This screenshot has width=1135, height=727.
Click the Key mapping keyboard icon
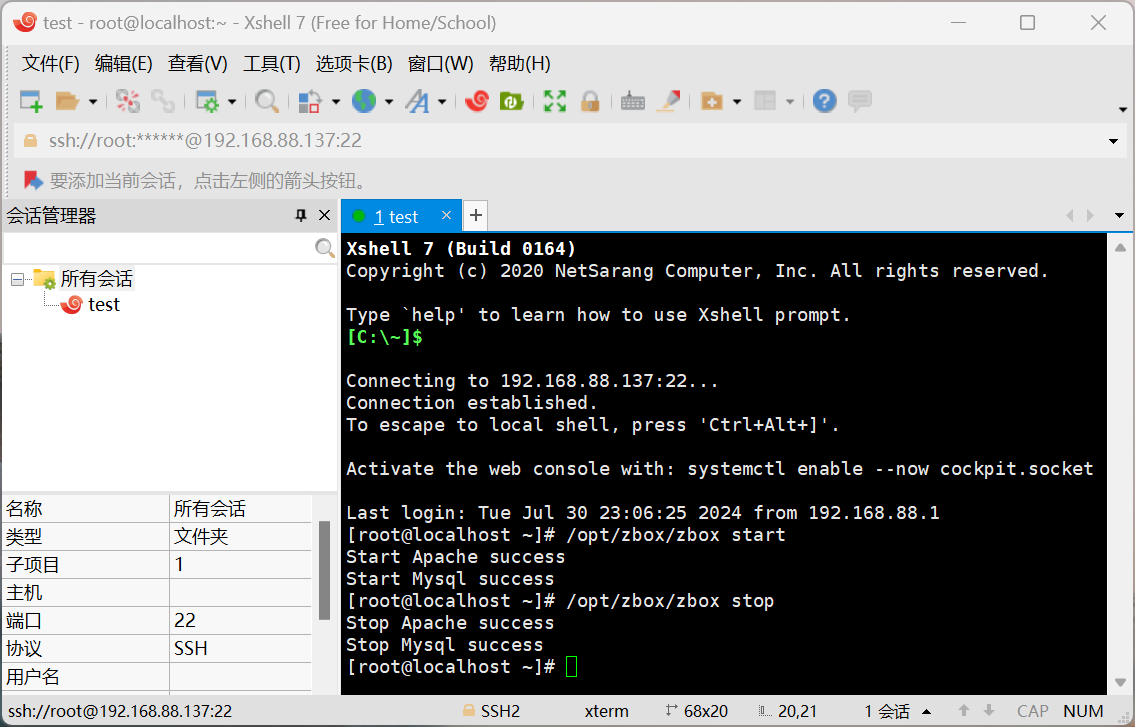[633, 101]
